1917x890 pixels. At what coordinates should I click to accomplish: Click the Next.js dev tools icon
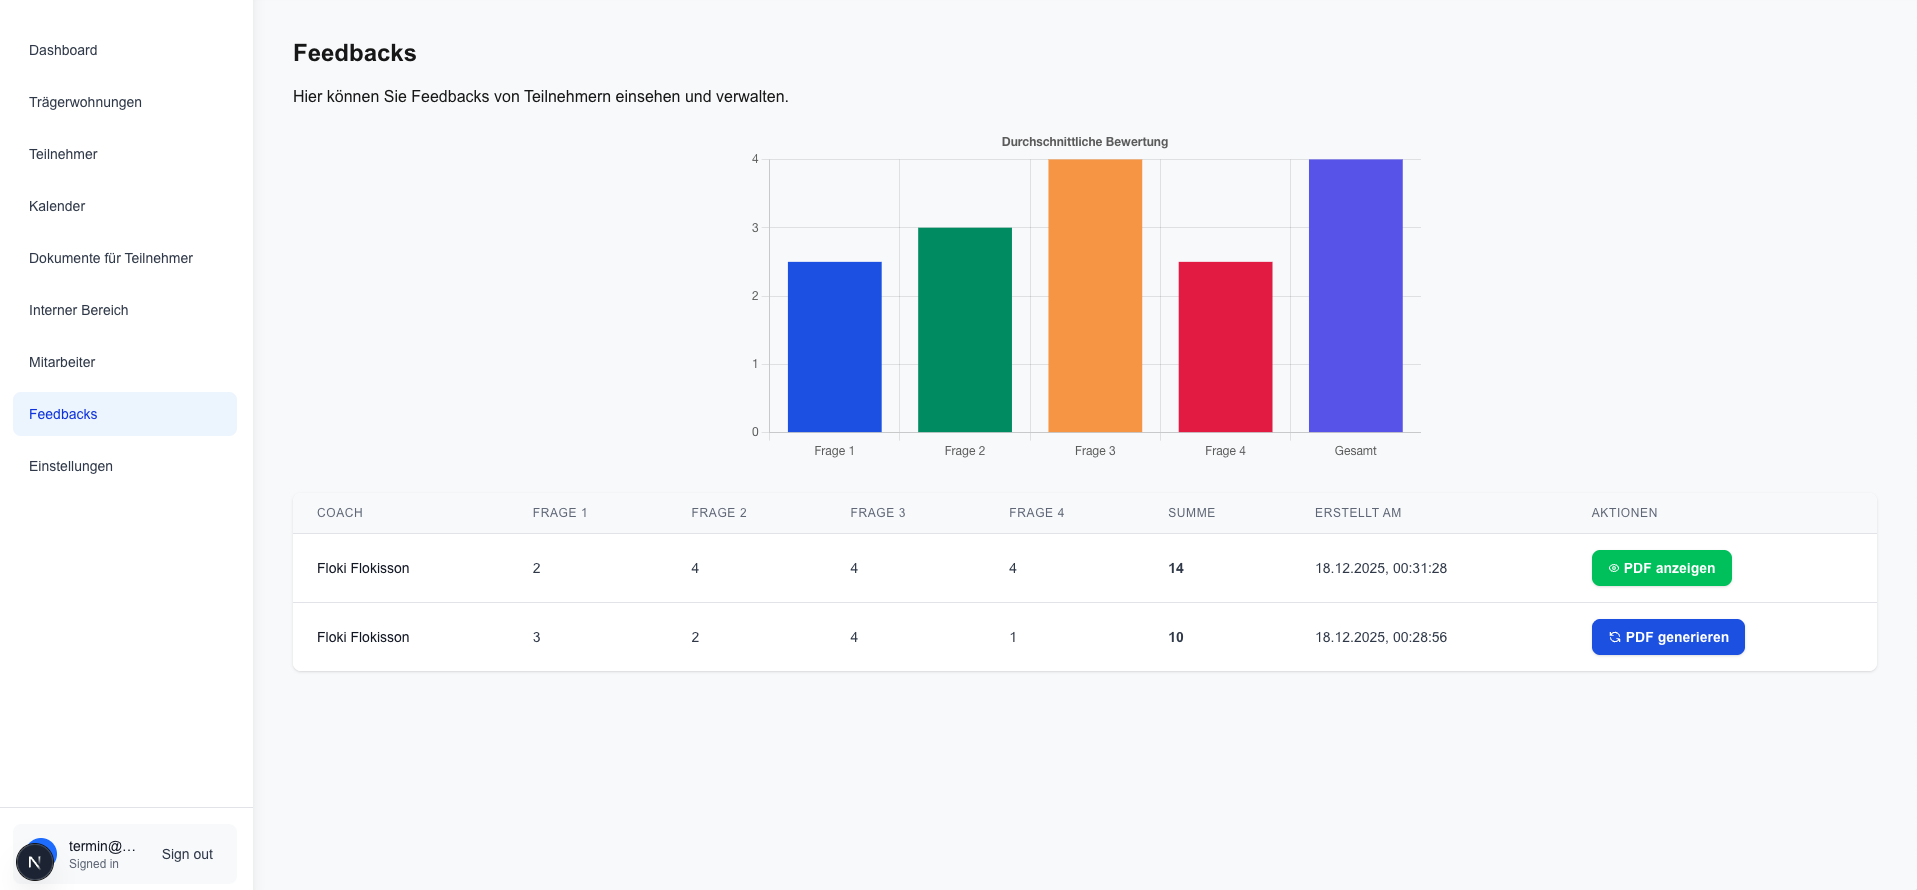click(35, 861)
